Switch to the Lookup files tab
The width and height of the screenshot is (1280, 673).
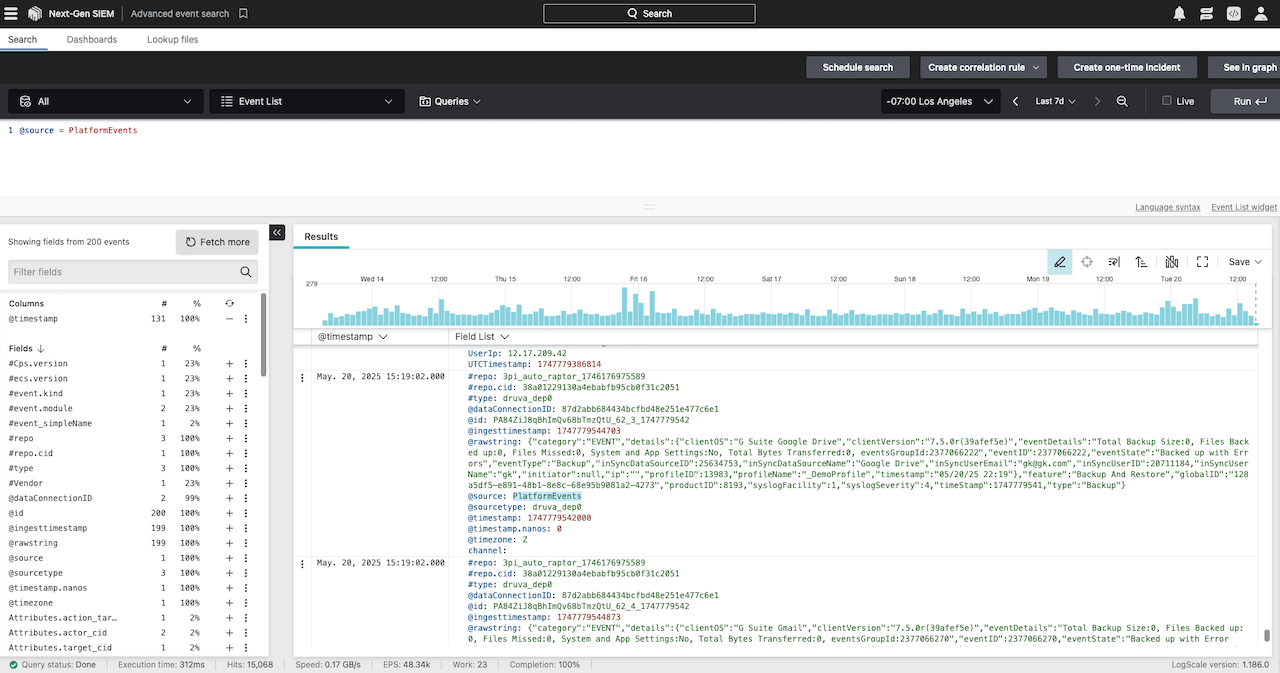coord(172,40)
